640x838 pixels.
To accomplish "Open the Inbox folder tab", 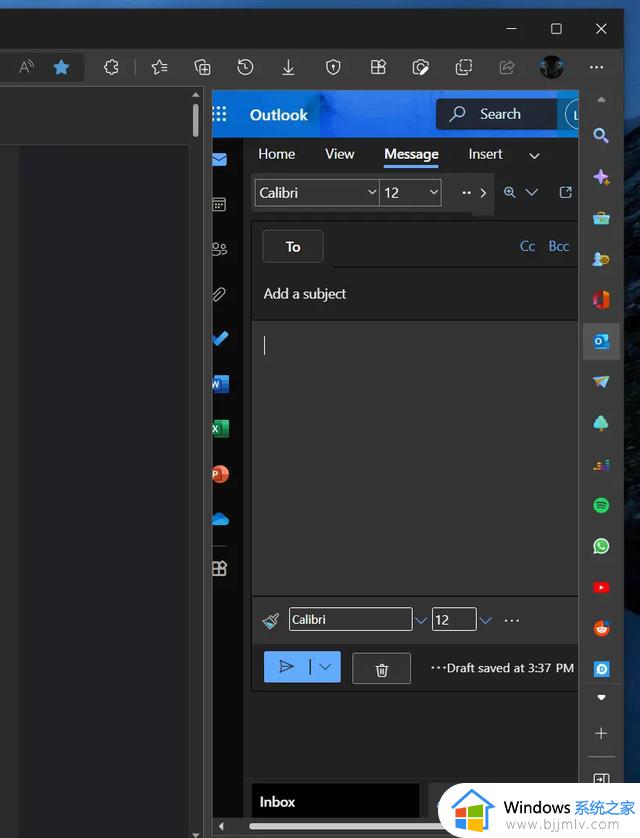I will tap(335, 801).
